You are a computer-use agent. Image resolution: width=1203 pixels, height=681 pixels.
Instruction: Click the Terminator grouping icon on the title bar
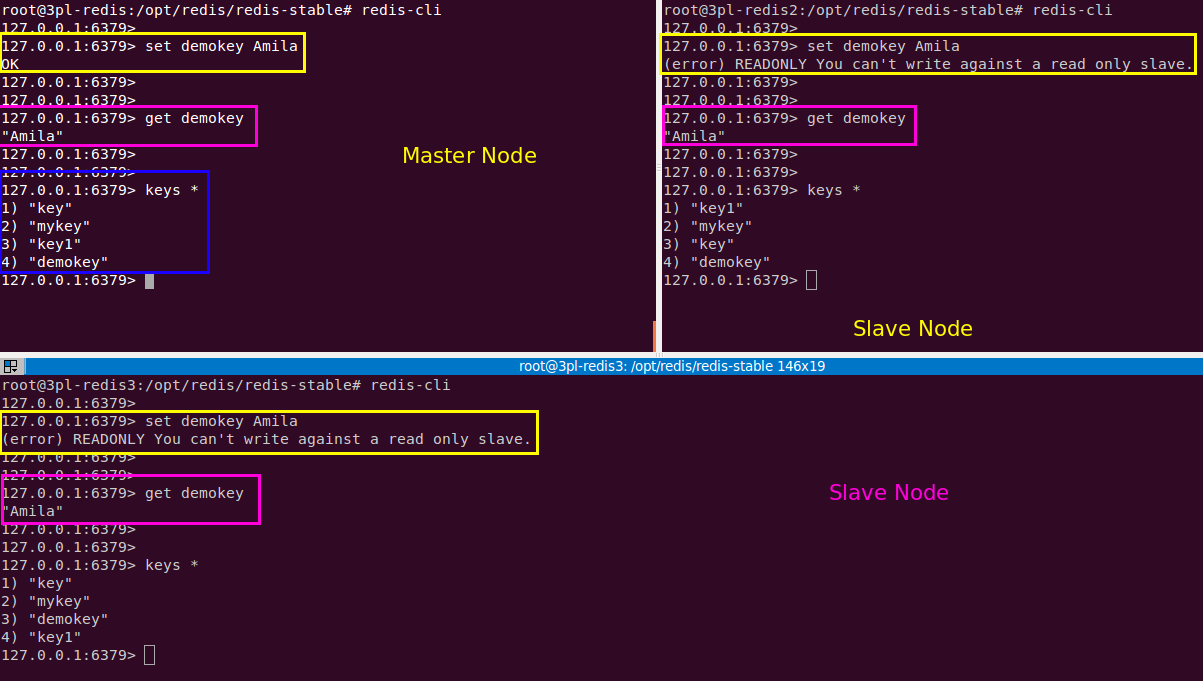11,365
